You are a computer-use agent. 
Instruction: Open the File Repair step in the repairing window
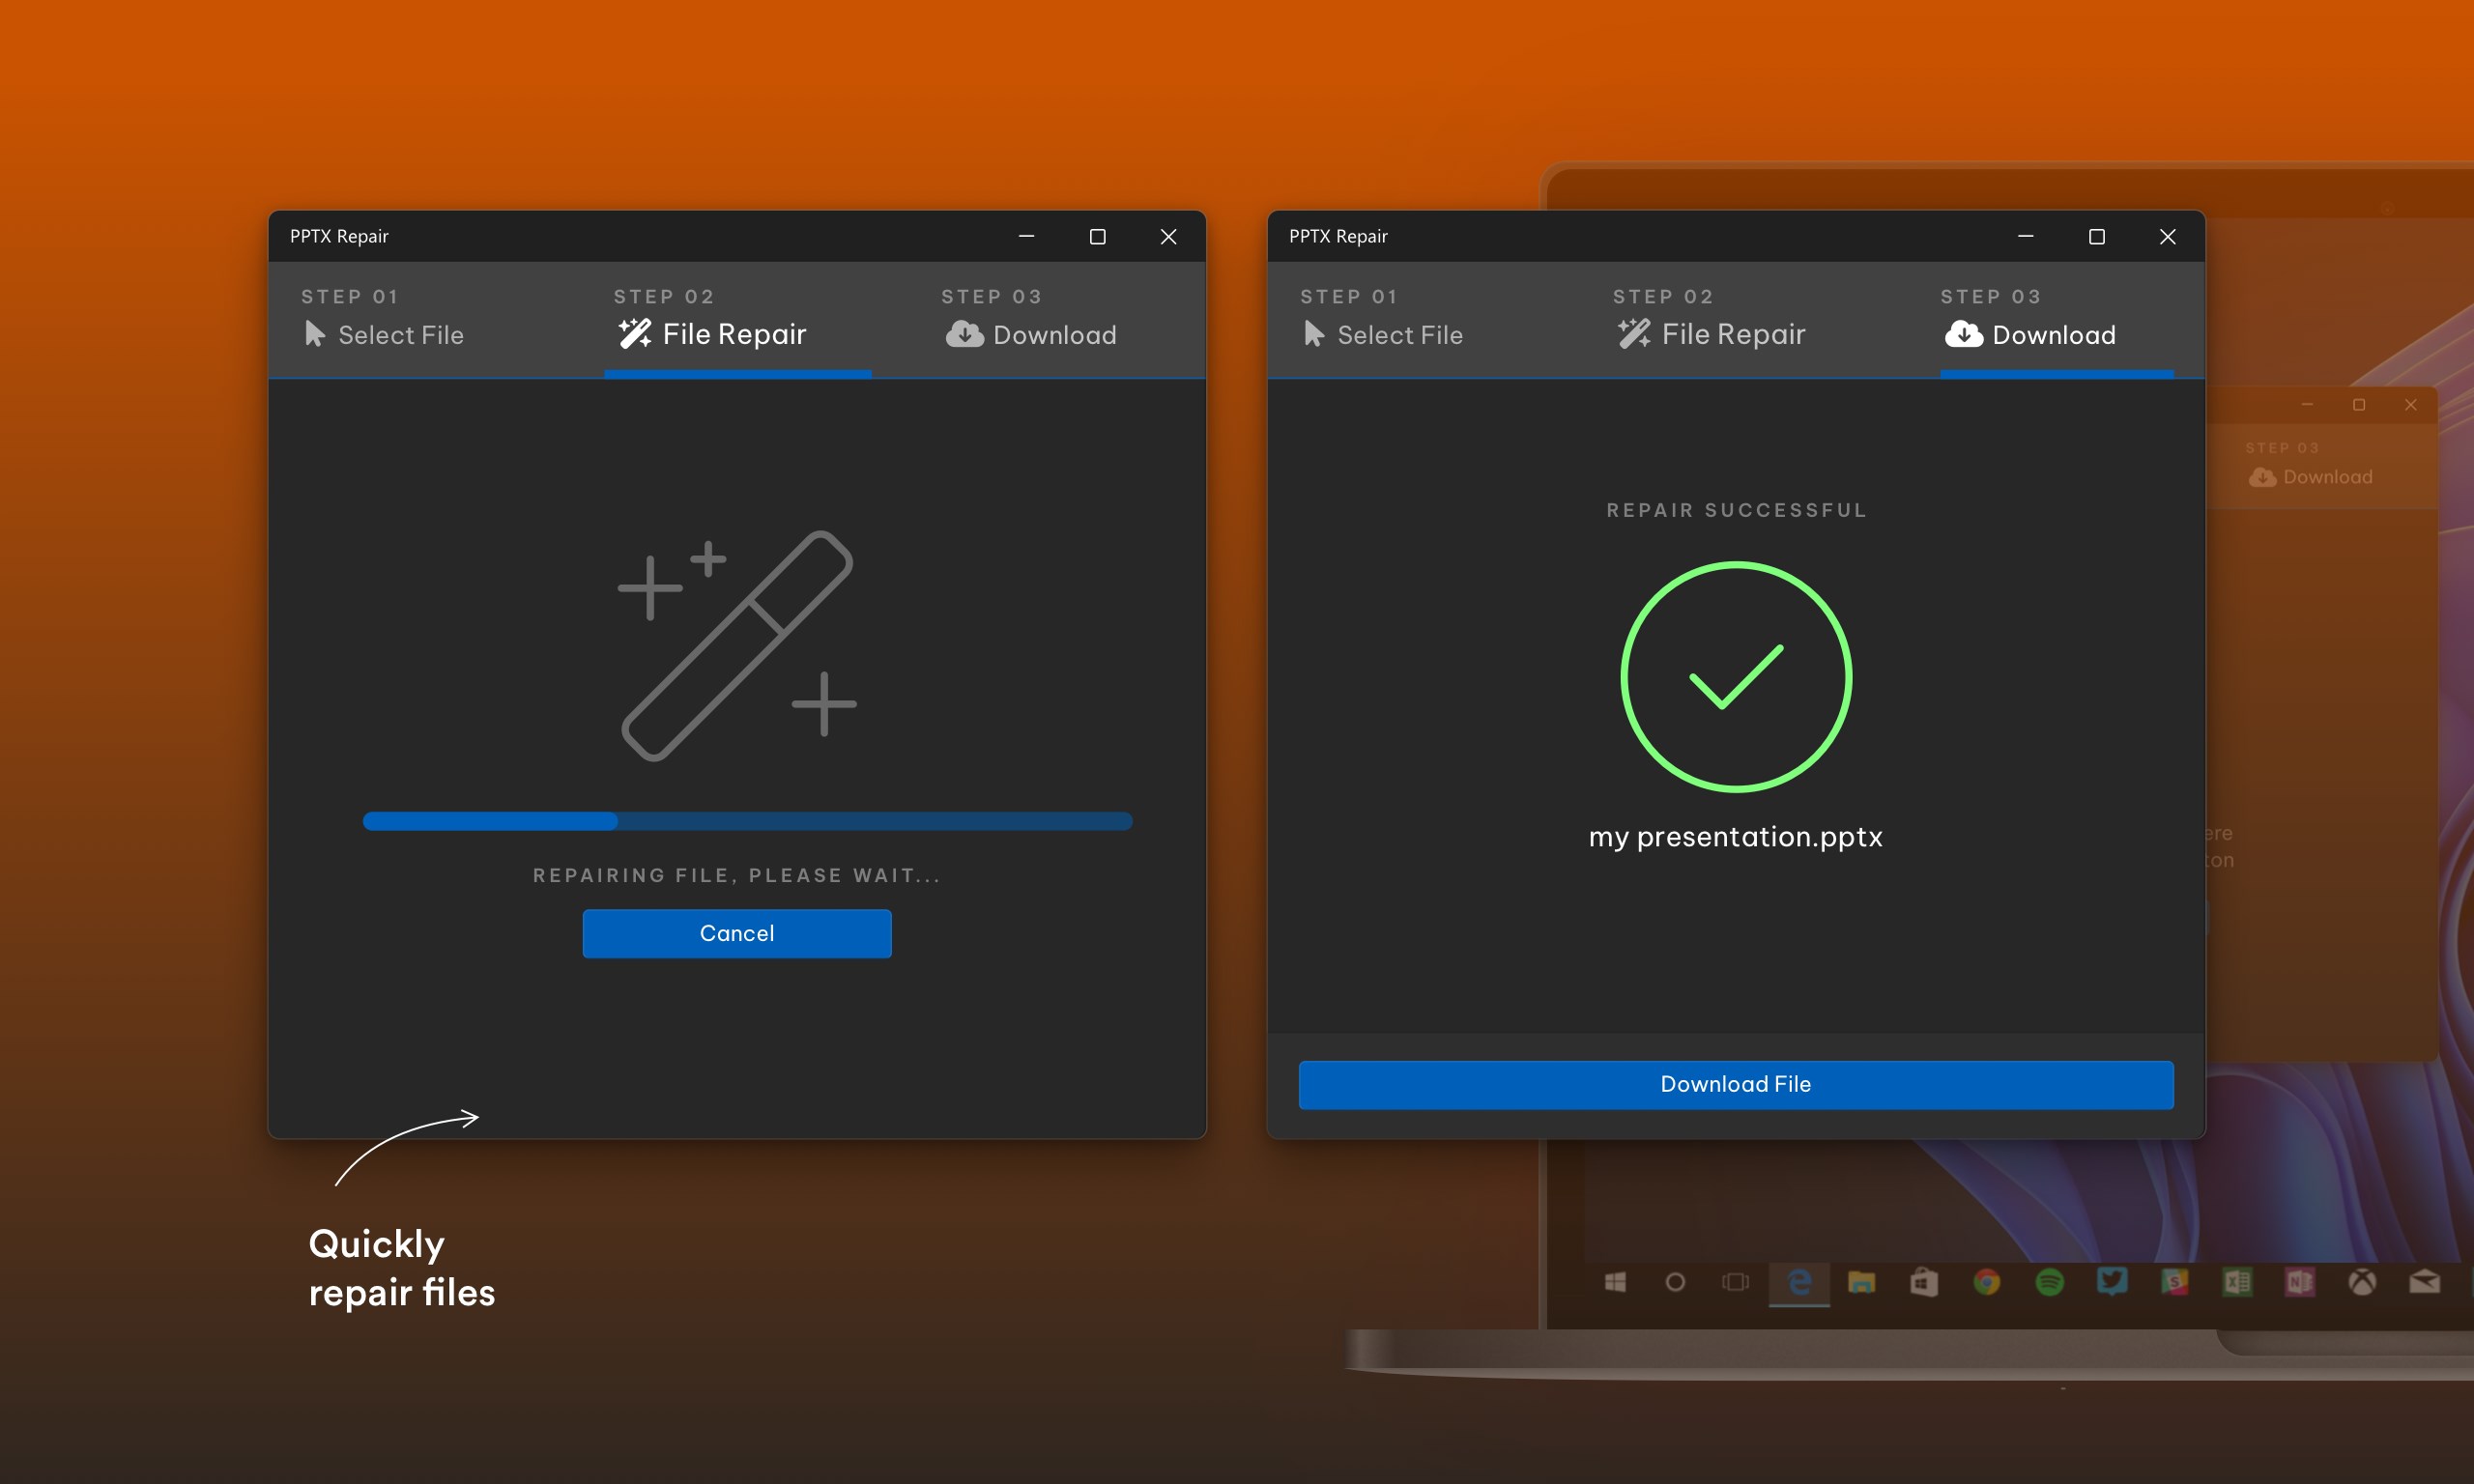coord(734,334)
